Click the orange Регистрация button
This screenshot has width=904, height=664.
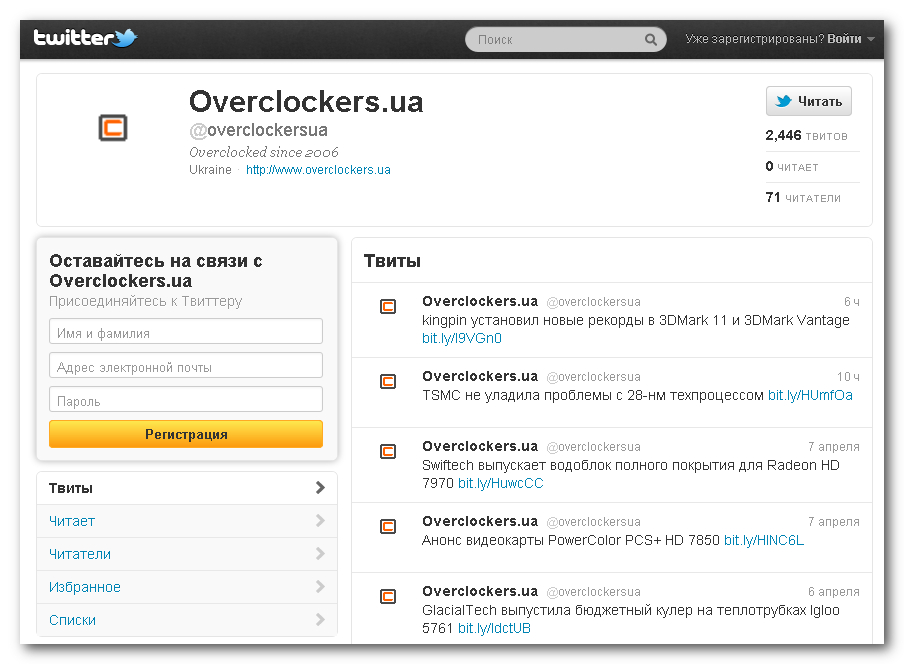tap(186, 434)
